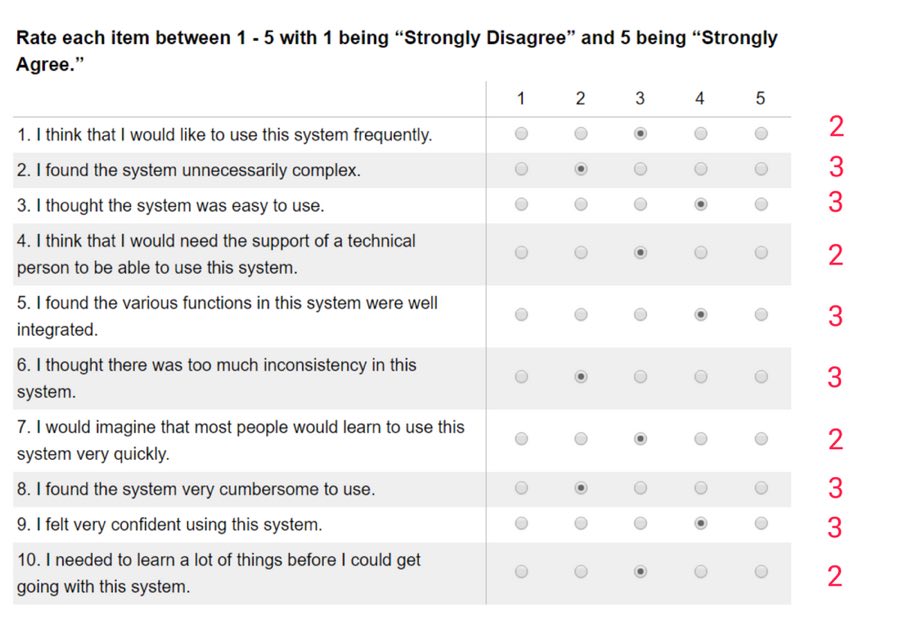Select rating 1 for "too much inconsistency" statement
The image size is (900, 630).
click(x=521, y=377)
